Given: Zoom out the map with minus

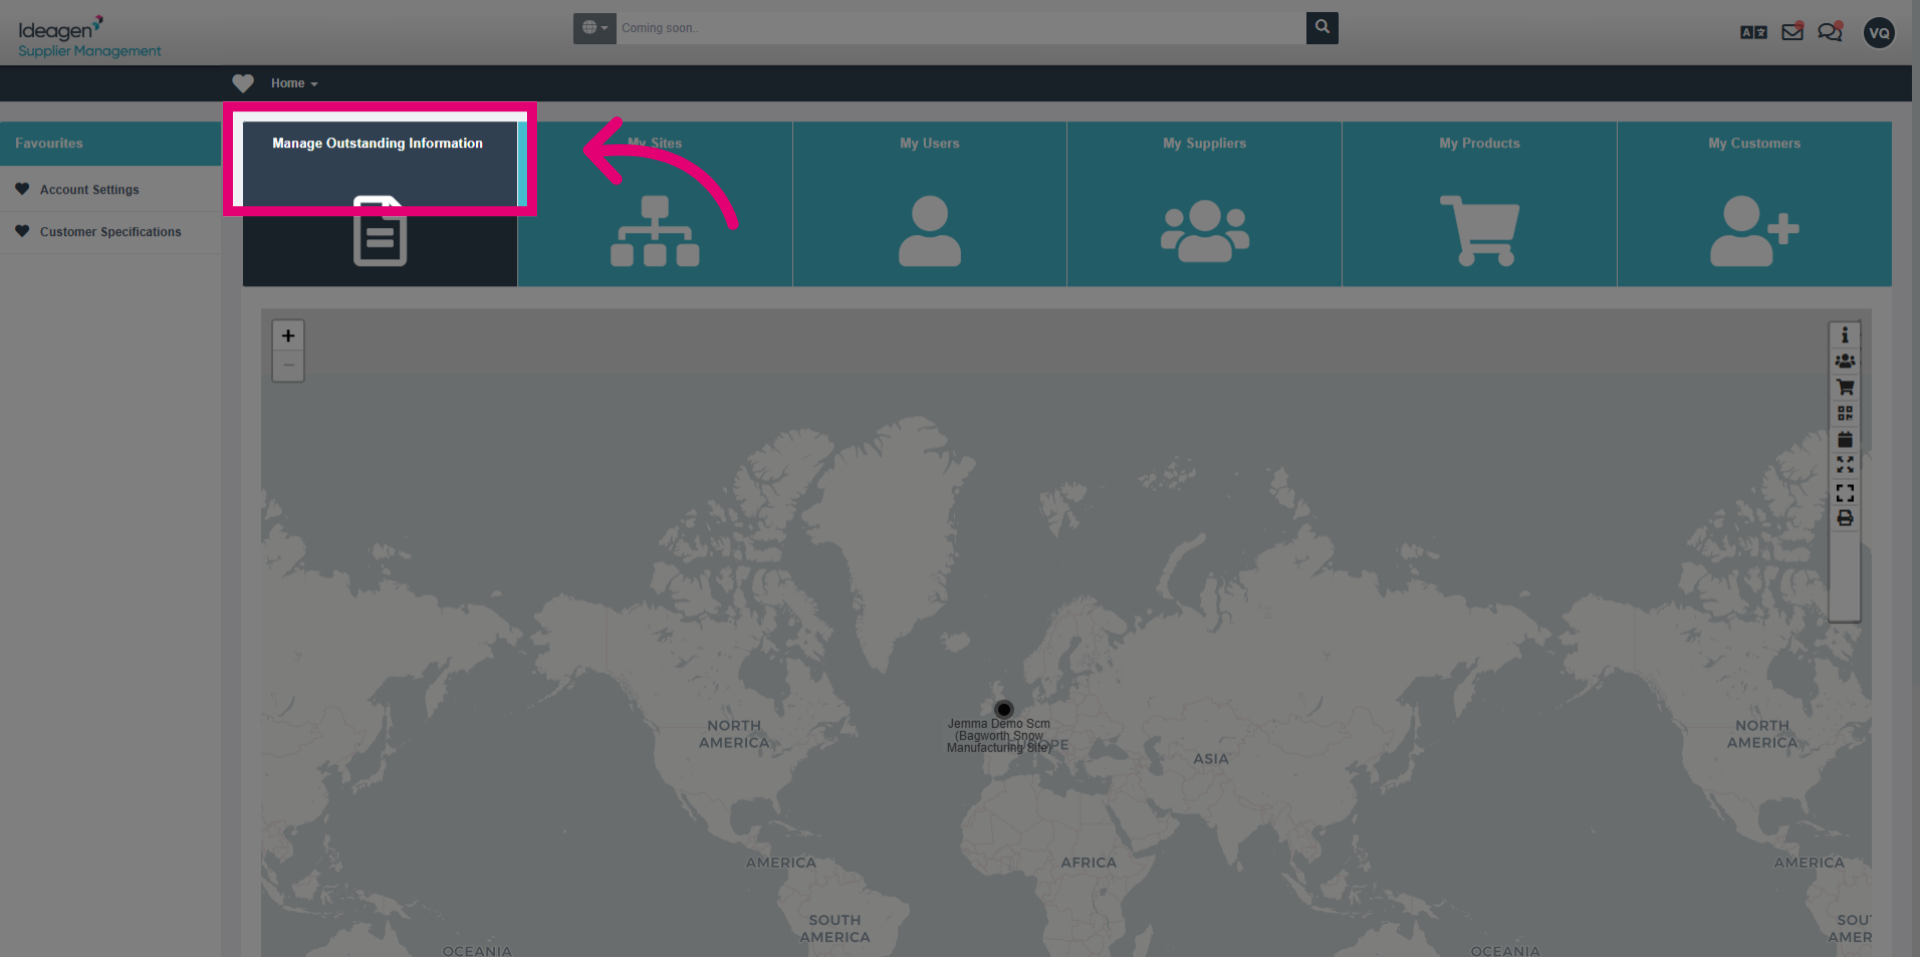Looking at the screenshot, I should 288,365.
